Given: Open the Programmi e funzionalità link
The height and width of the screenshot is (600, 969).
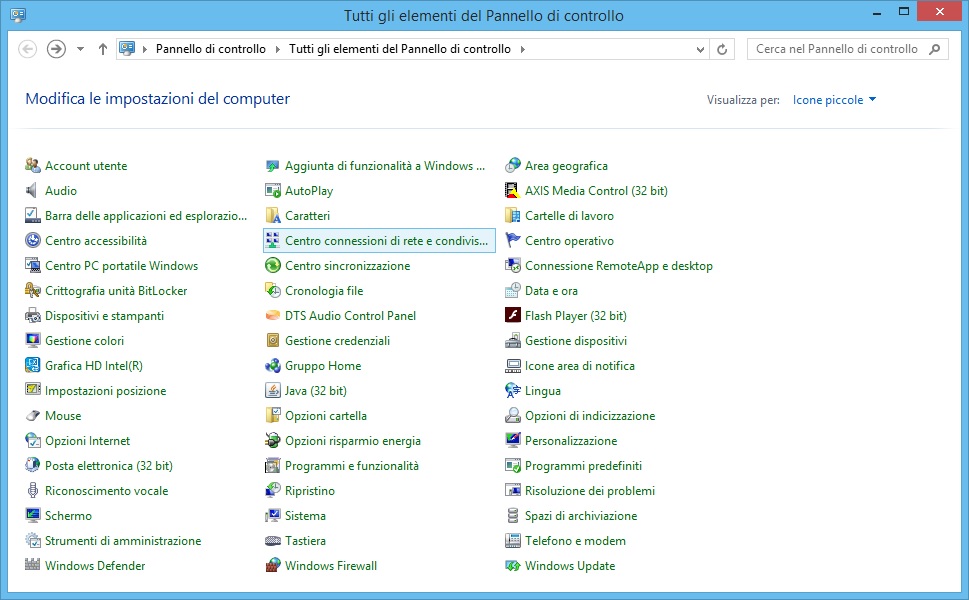Looking at the screenshot, I should pyautogui.click(x=352, y=466).
